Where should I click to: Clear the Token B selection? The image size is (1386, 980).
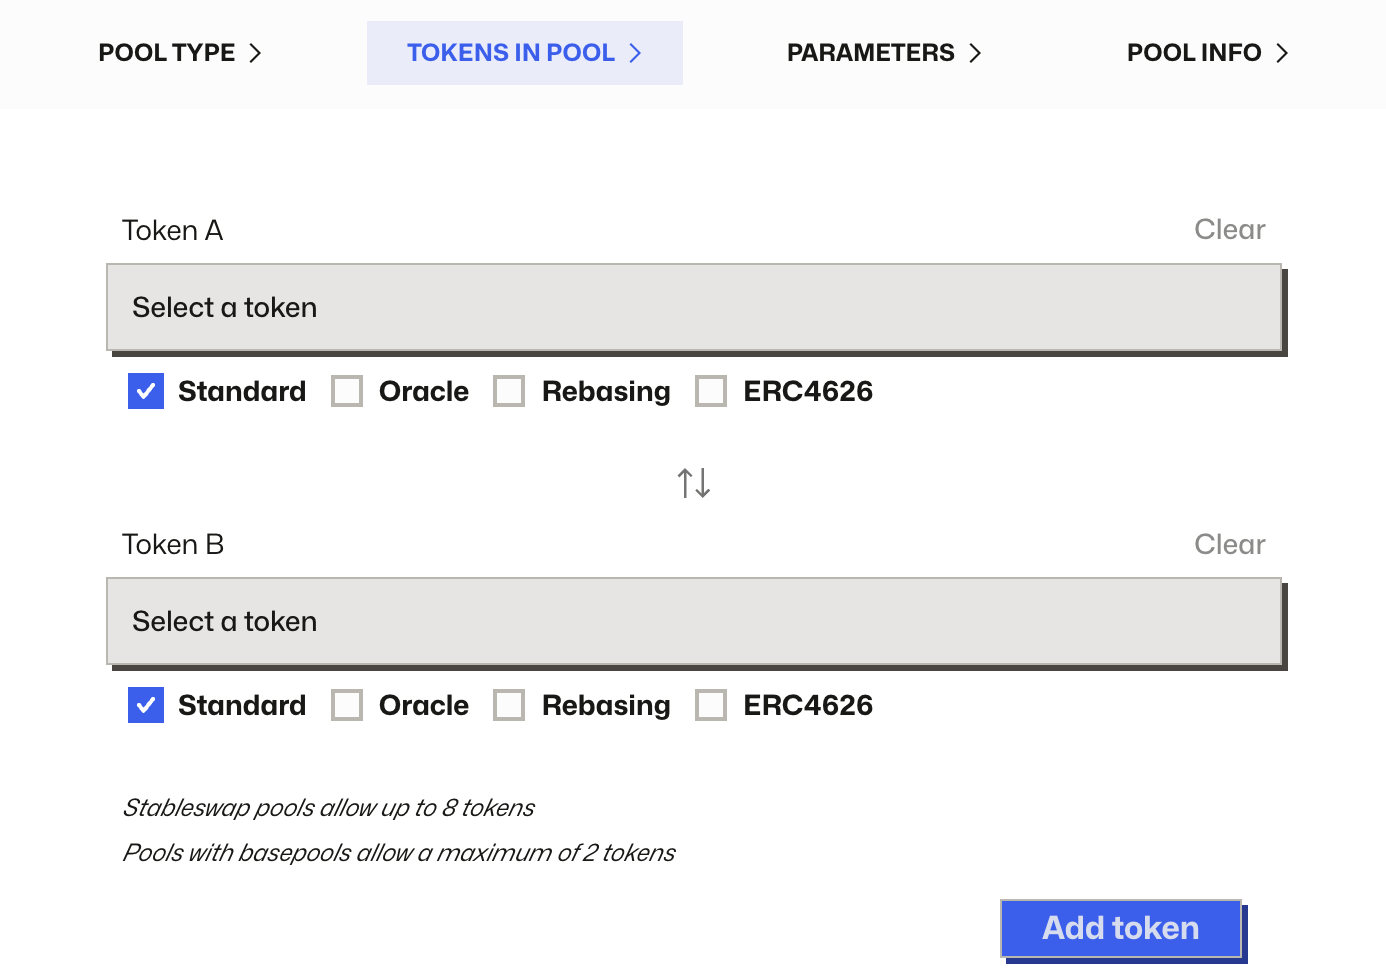(x=1229, y=544)
